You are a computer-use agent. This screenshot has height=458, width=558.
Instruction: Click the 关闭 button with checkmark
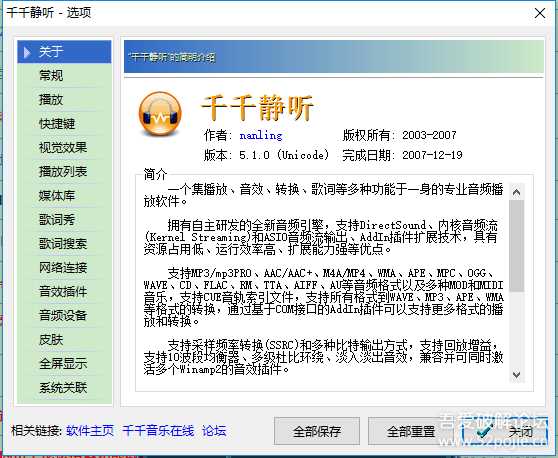505,431
